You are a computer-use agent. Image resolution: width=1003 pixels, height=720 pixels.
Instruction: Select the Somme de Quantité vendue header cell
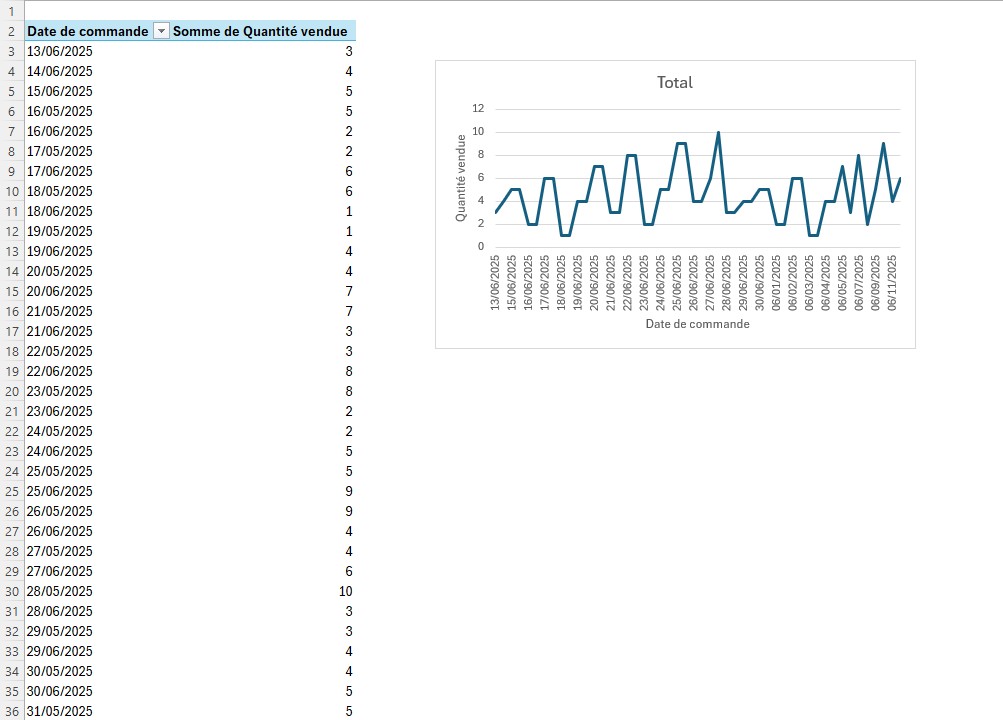pyautogui.click(x=262, y=31)
